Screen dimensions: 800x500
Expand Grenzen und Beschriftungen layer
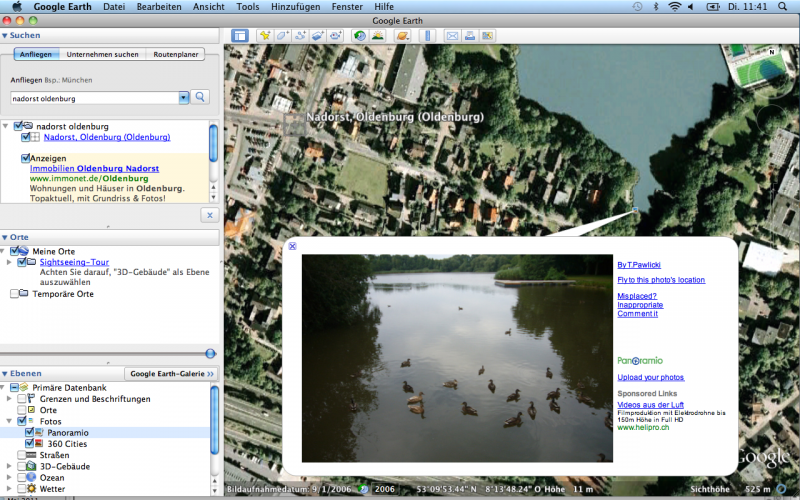10,399
